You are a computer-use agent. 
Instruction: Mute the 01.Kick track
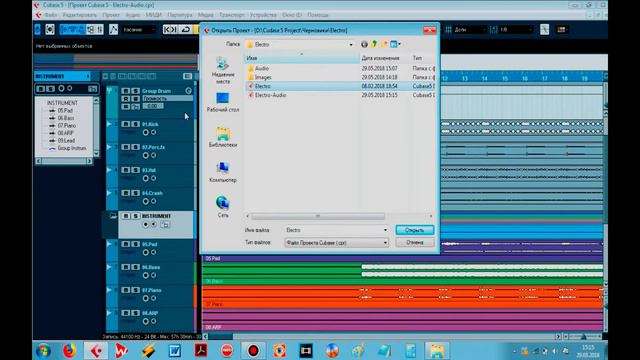click(126, 124)
